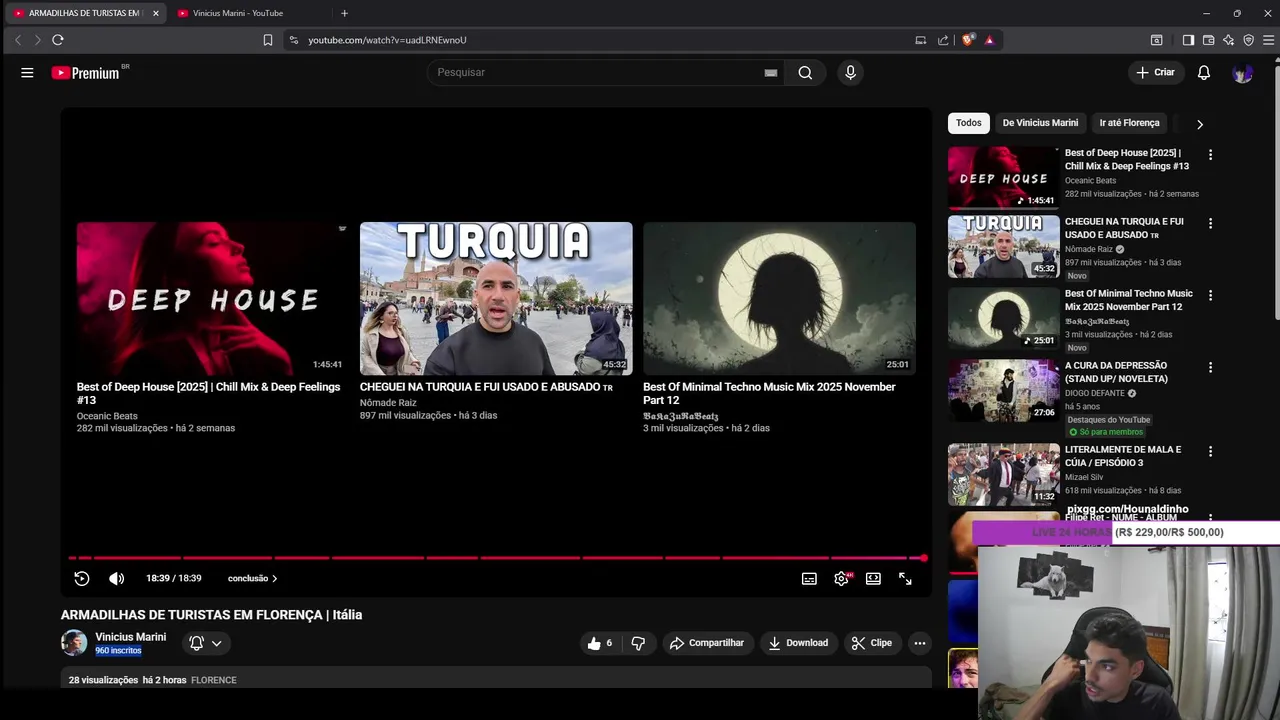Click the Download button

tap(798, 643)
